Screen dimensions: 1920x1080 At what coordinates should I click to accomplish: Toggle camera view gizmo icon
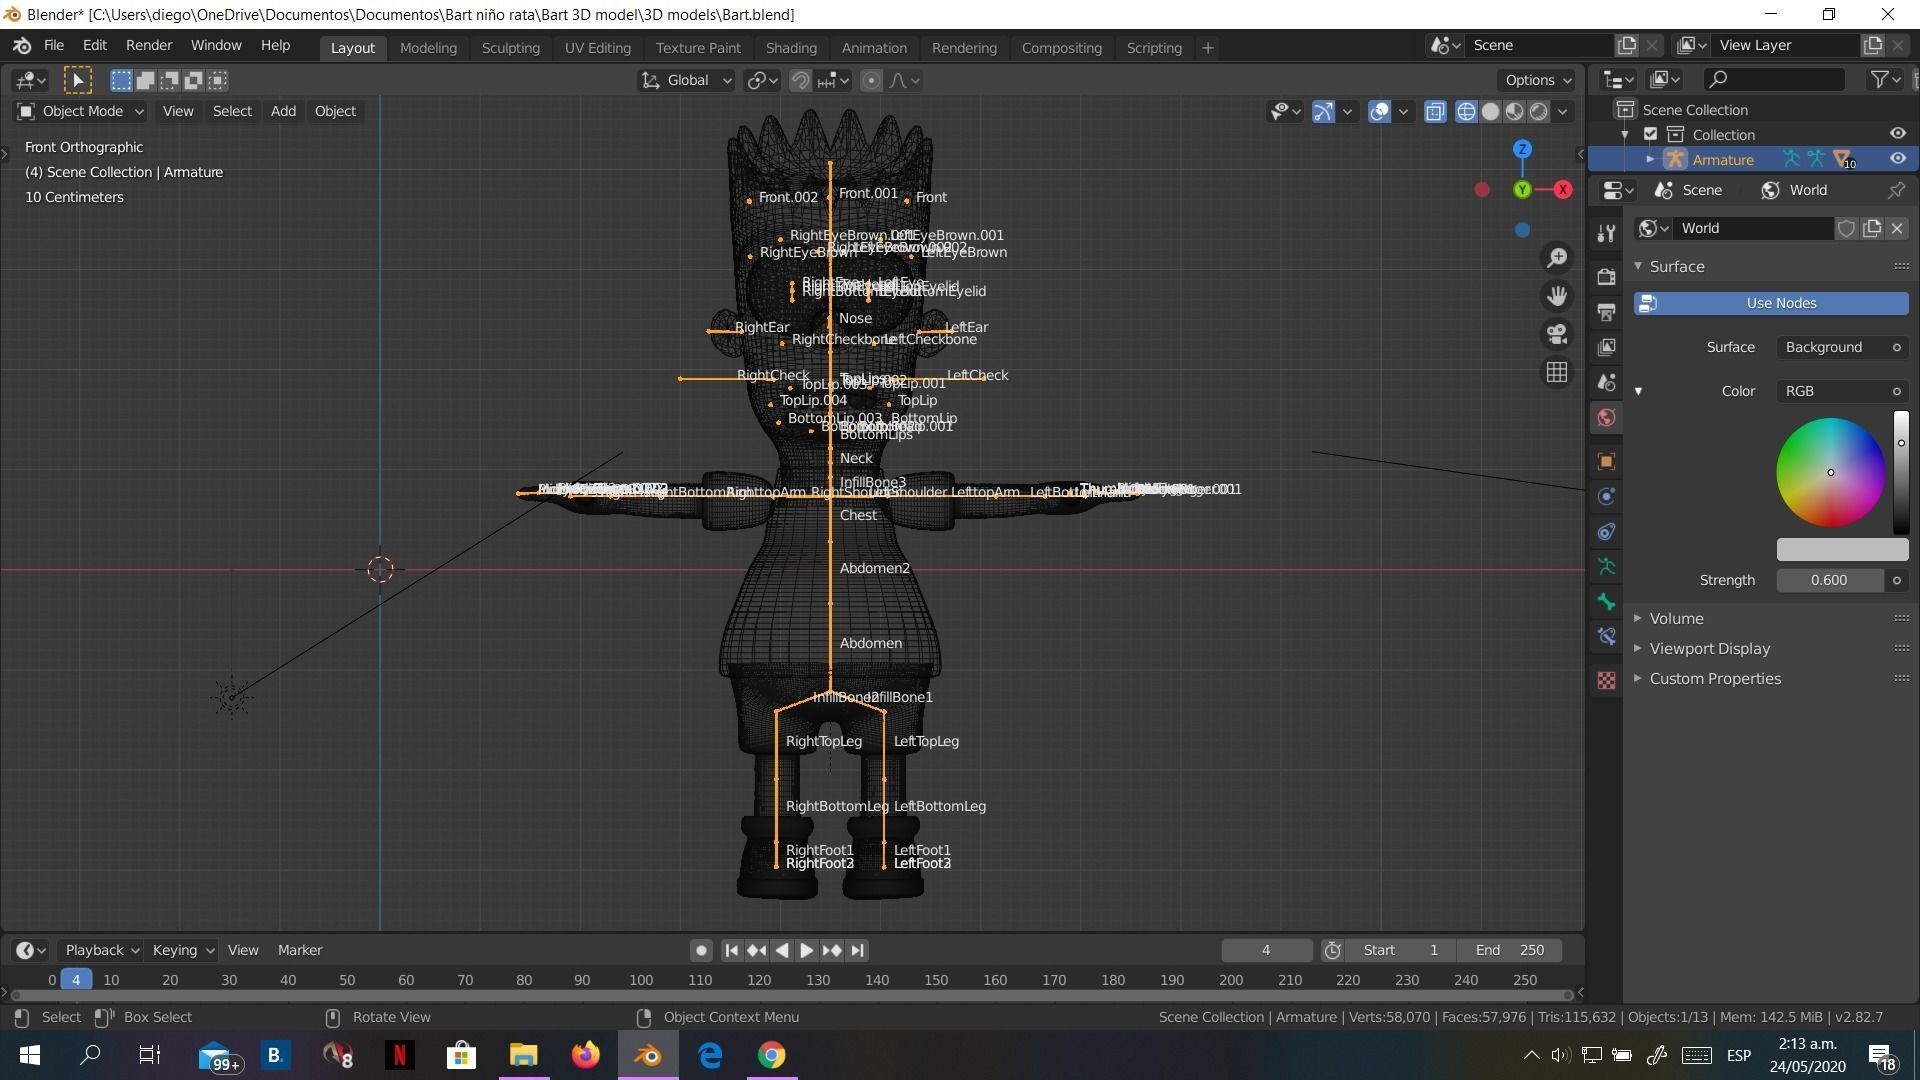coord(1557,334)
